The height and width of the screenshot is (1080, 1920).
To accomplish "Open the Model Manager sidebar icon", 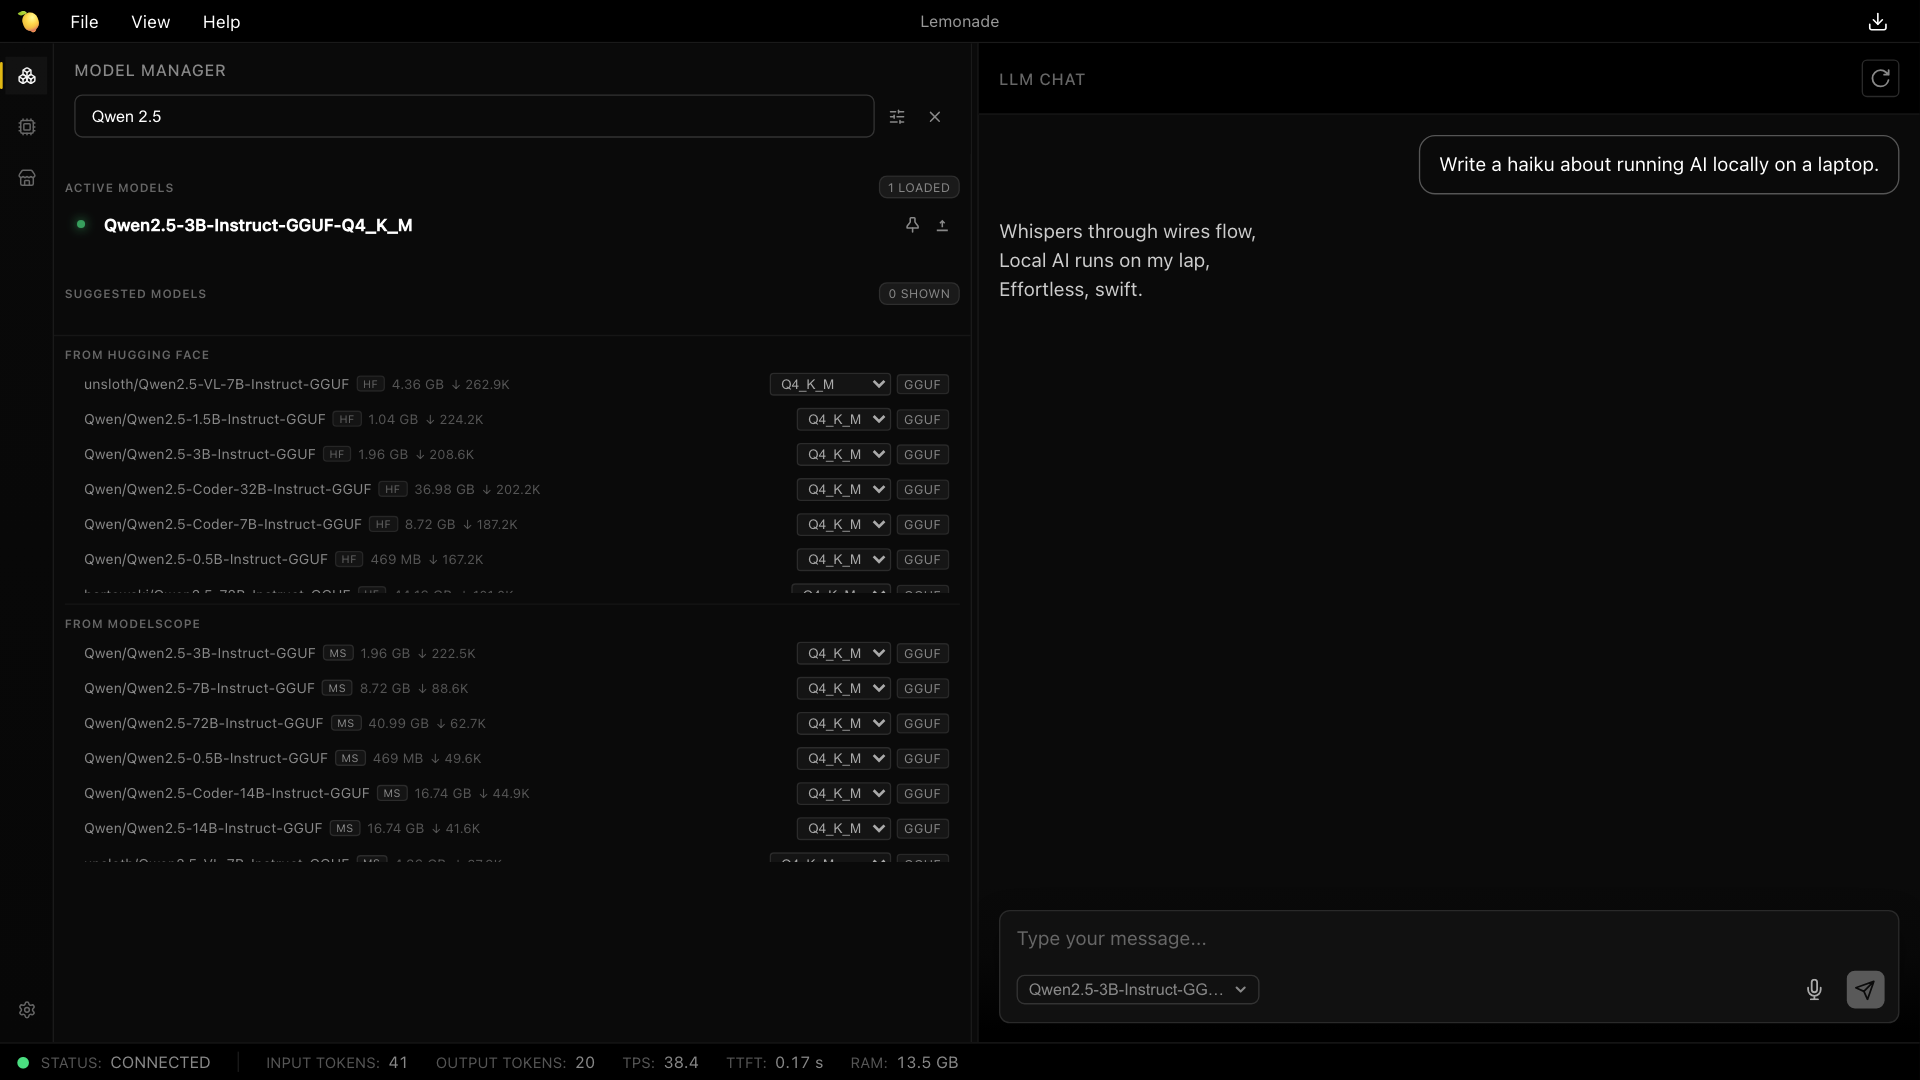I will pyautogui.click(x=27, y=76).
